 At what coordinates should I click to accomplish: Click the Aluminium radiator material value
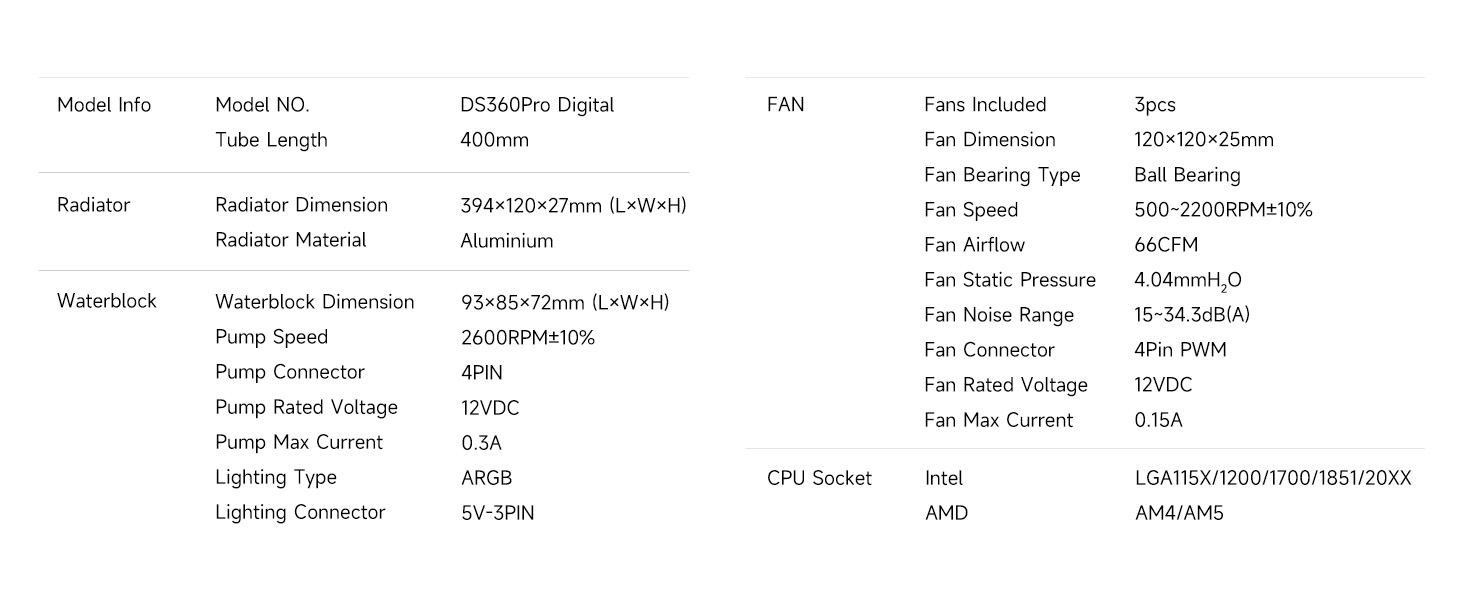pyautogui.click(x=506, y=241)
